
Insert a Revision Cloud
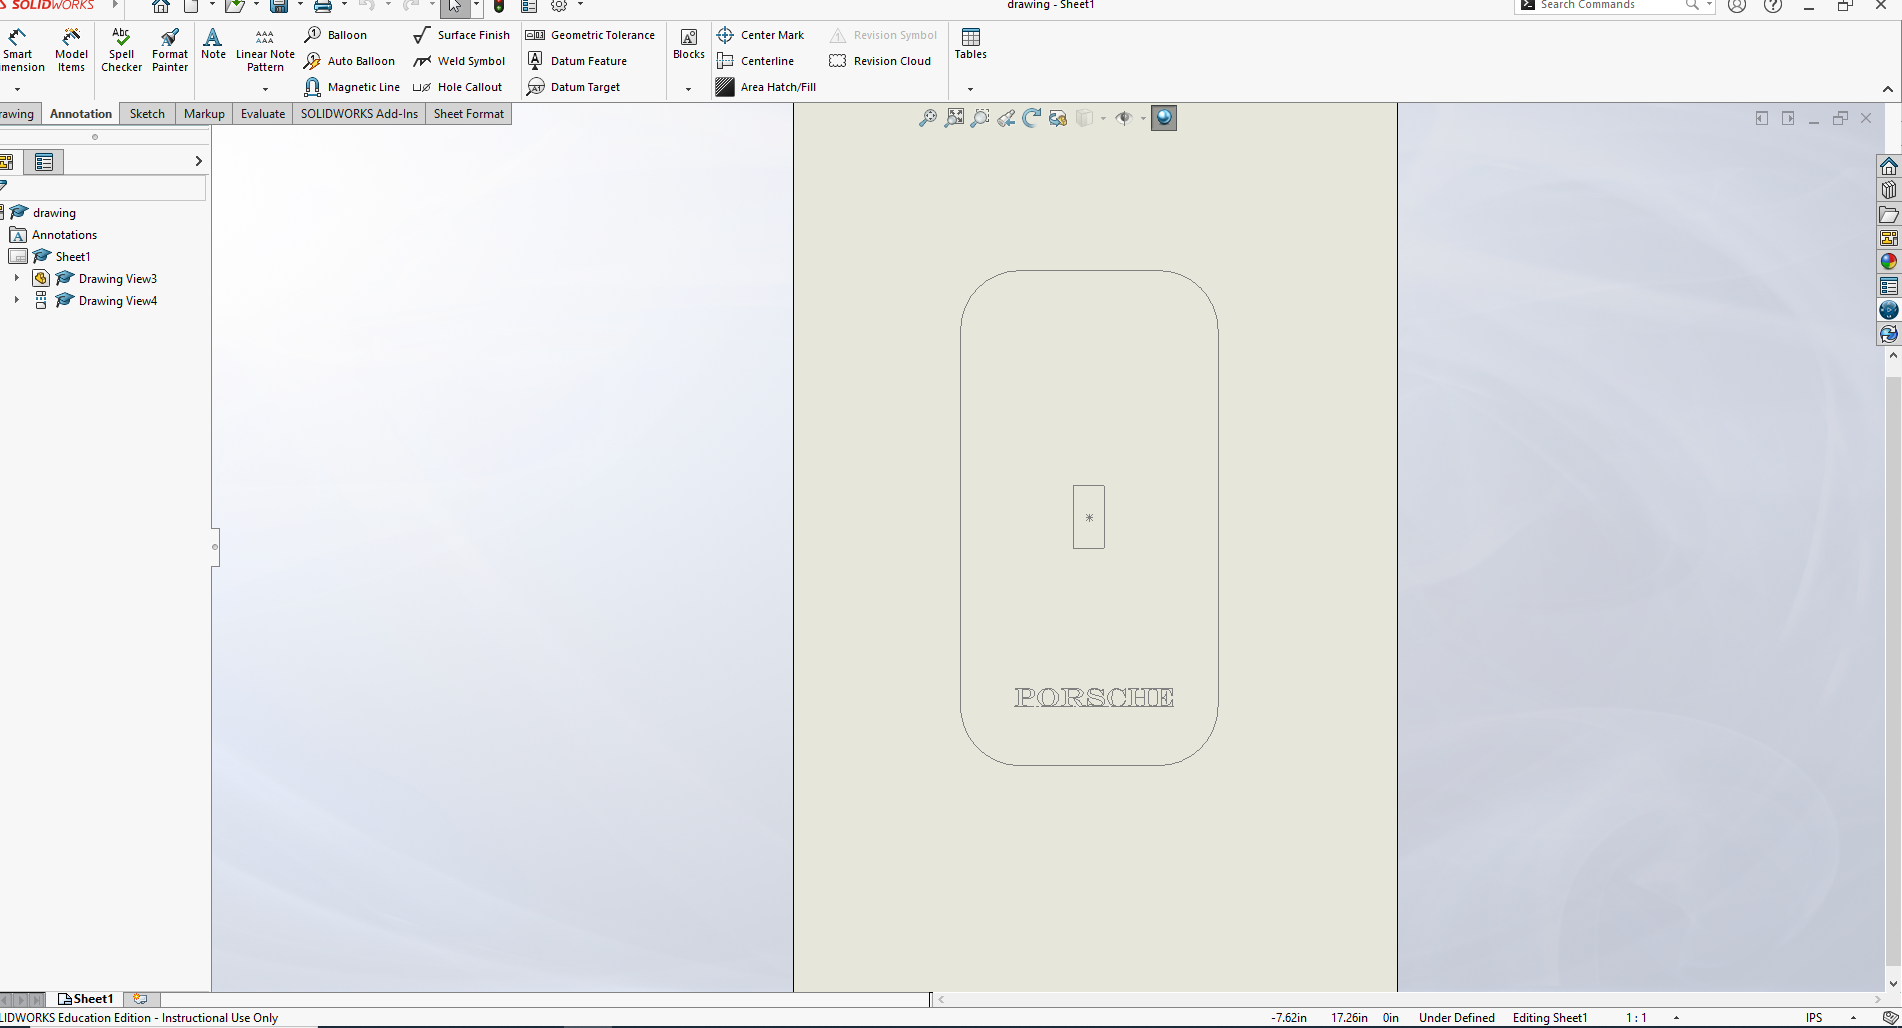click(x=880, y=61)
